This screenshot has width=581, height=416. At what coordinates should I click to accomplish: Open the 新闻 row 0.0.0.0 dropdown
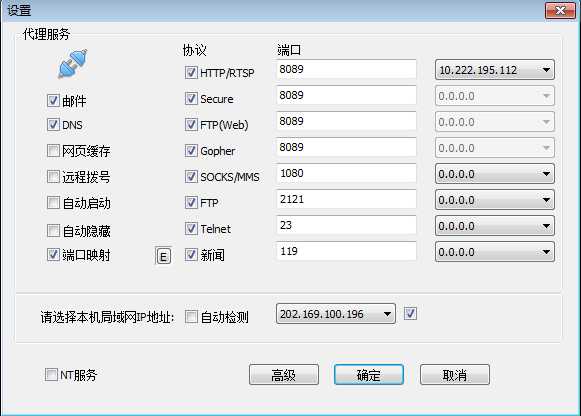[x=495, y=252]
